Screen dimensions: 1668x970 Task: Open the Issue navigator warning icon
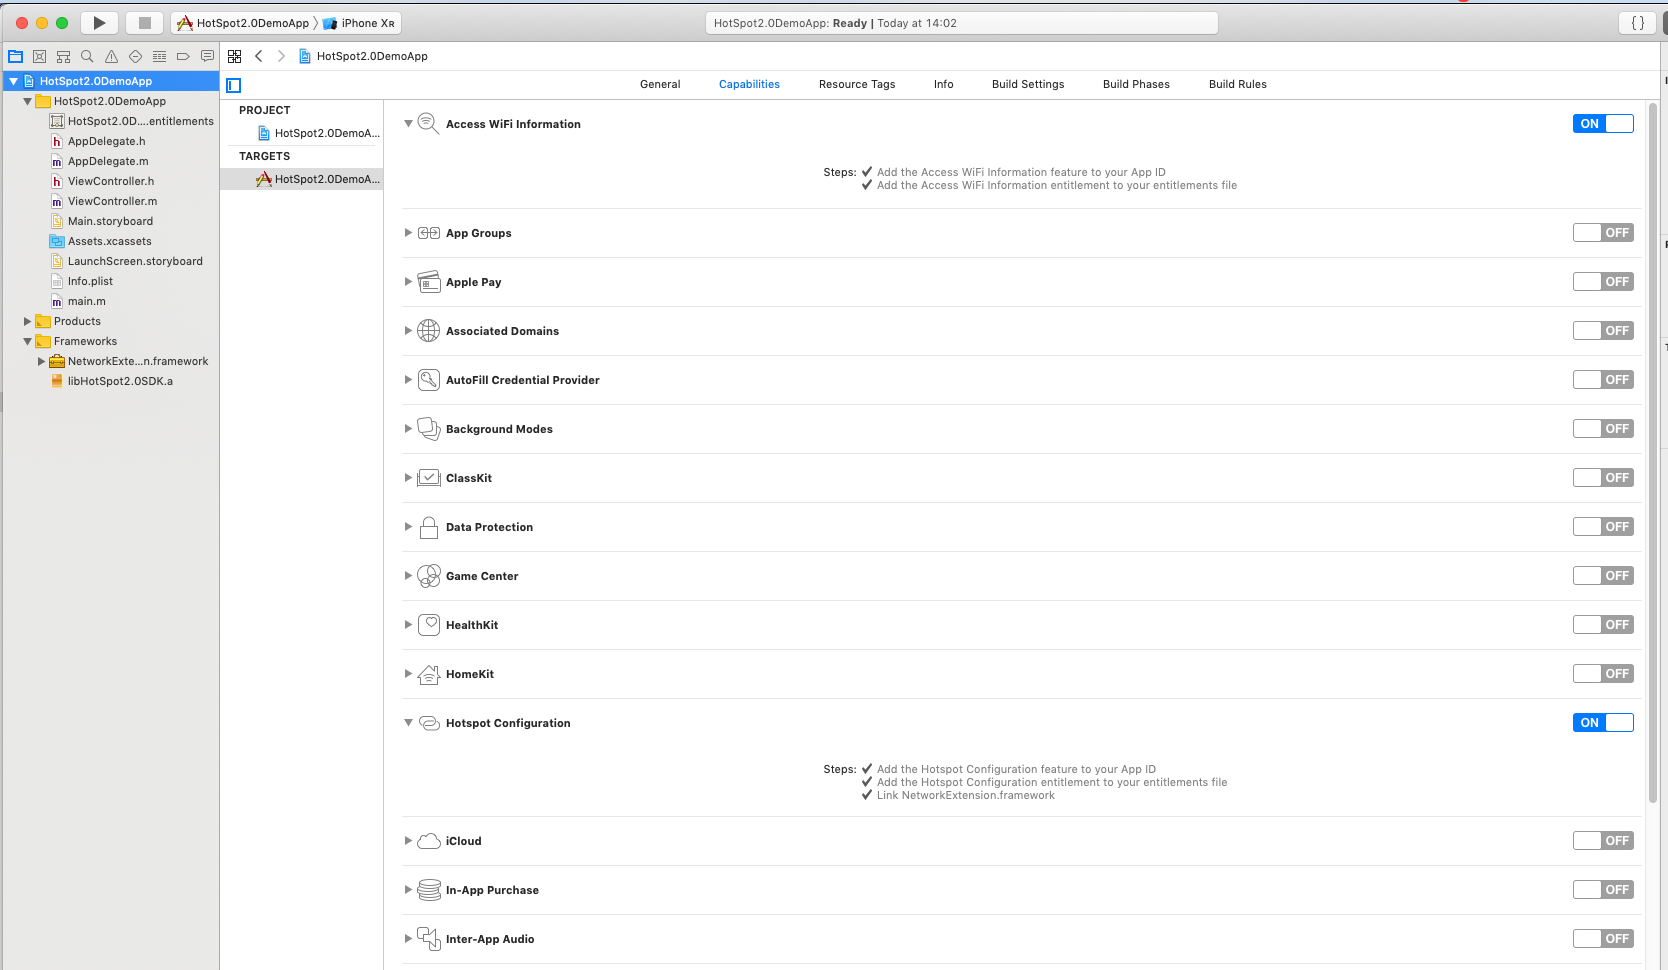(112, 57)
